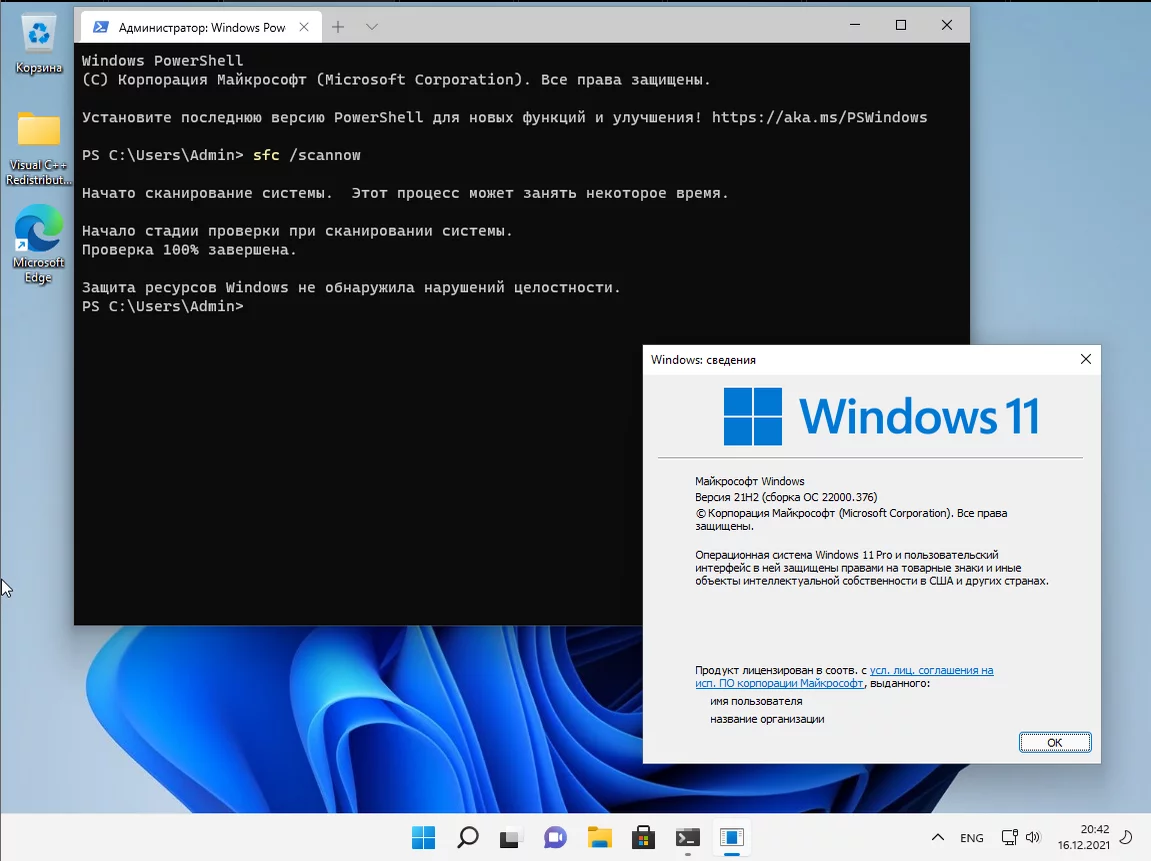The width and height of the screenshot is (1151, 861).
Task: Open the Chat (Teams) taskbar icon
Action: pyautogui.click(x=555, y=837)
